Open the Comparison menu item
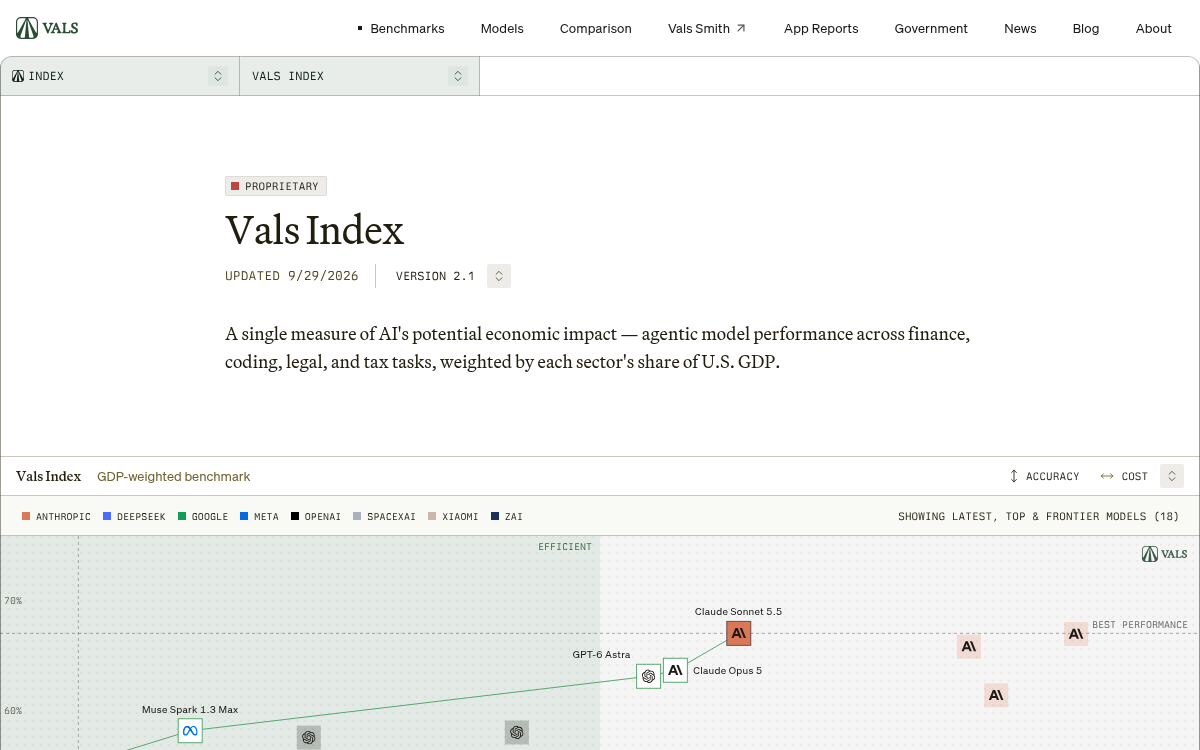Viewport: 1200px width, 750px height. tap(596, 28)
